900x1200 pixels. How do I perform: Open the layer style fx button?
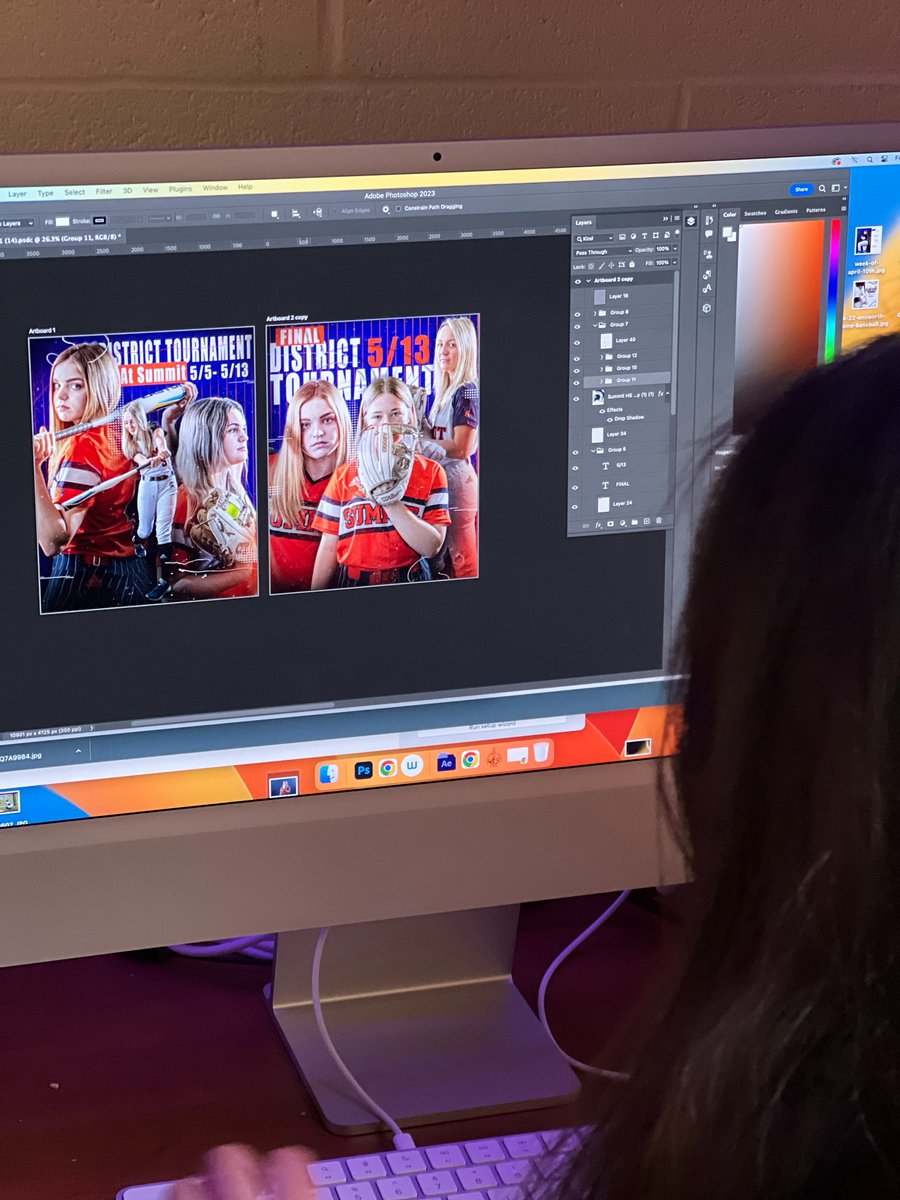(x=598, y=523)
